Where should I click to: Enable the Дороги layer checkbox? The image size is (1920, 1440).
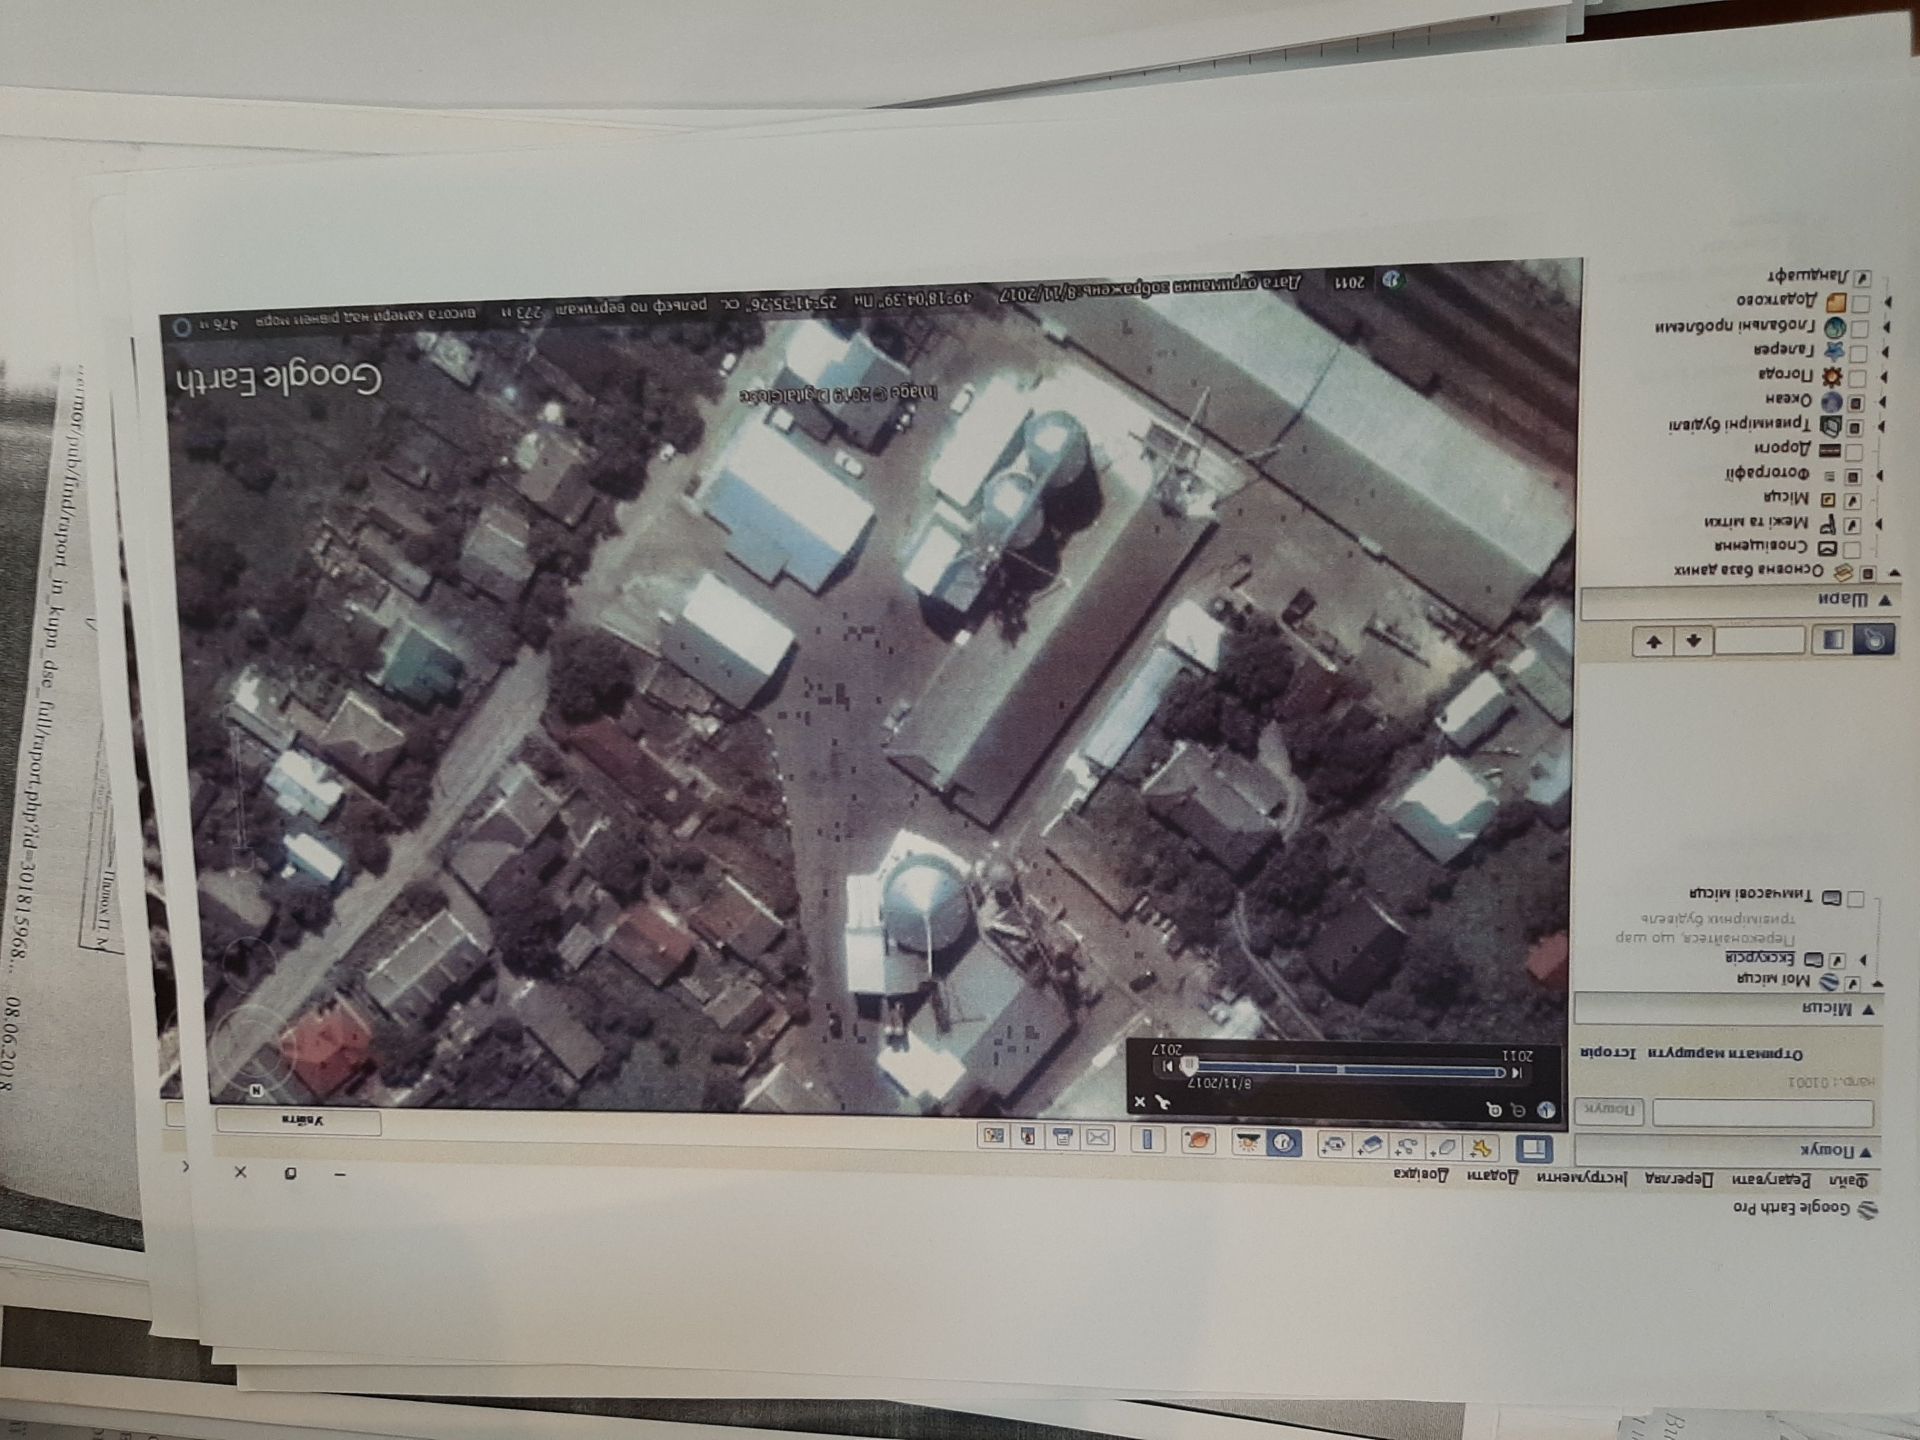pos(1853,452)
